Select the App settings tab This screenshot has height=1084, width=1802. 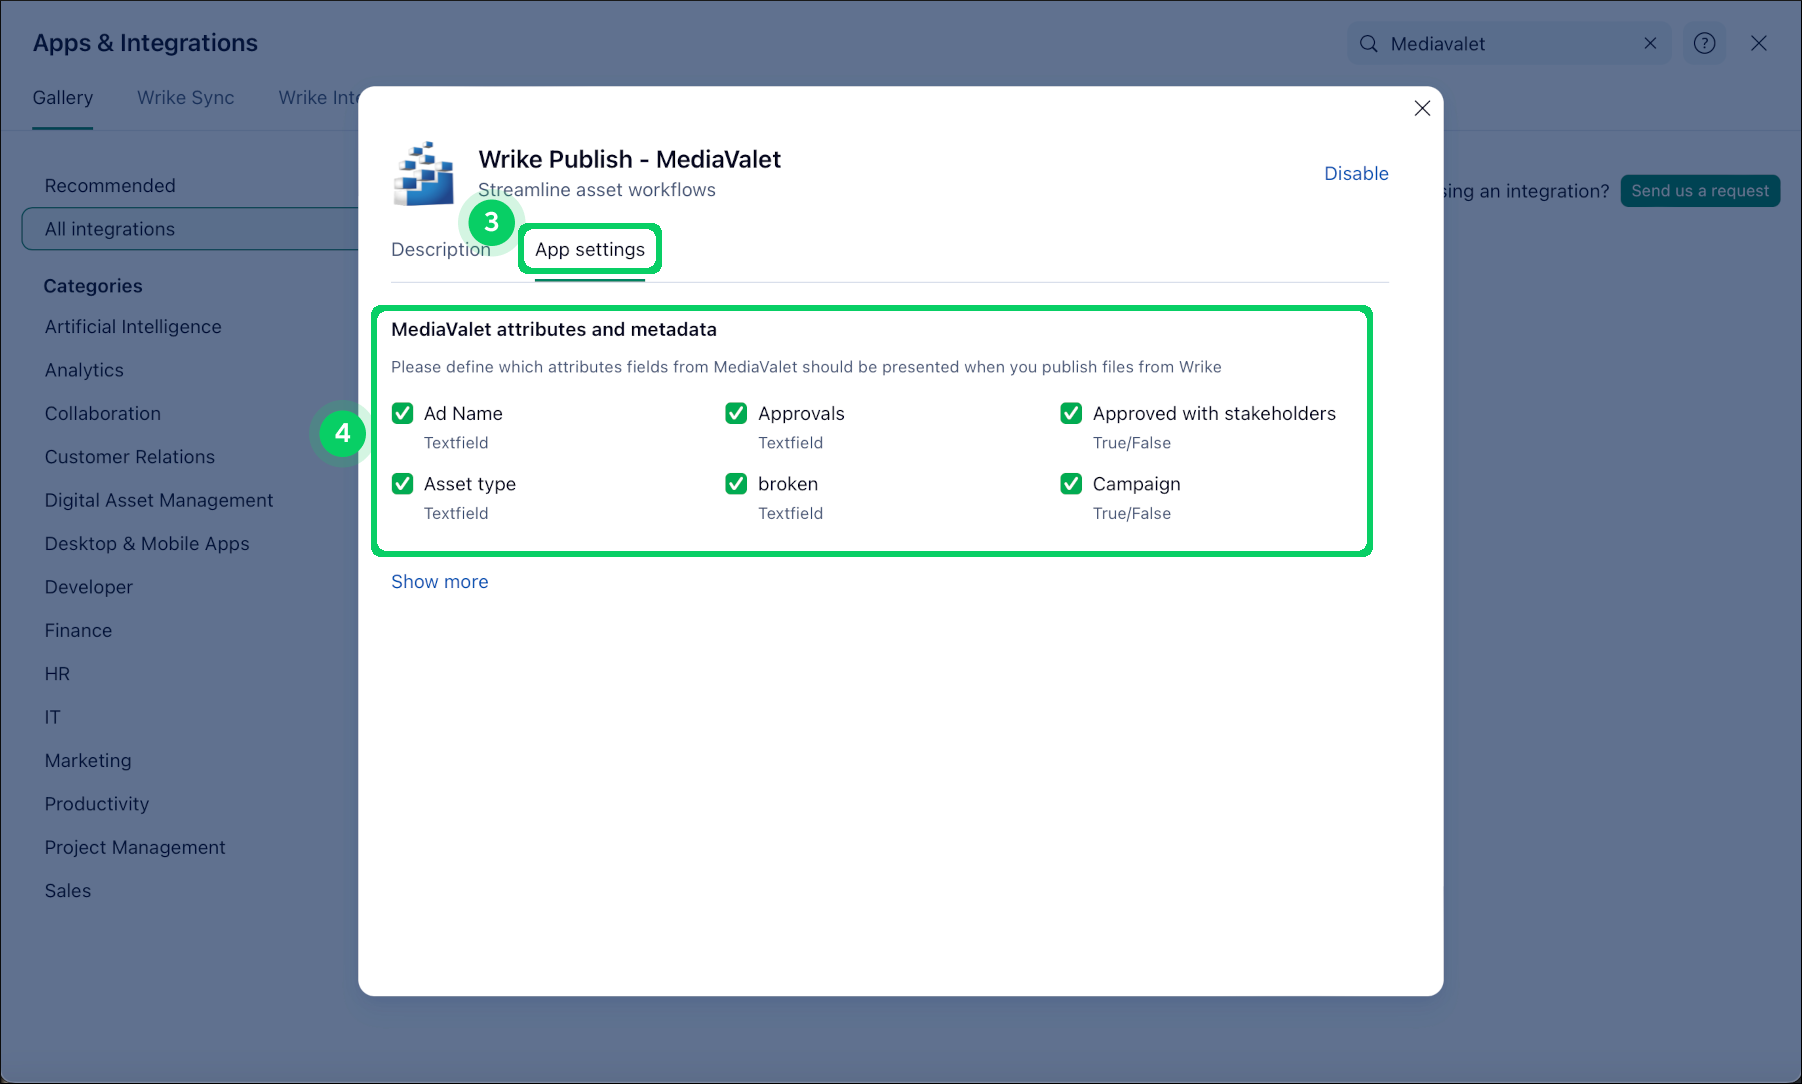point(590,250)
